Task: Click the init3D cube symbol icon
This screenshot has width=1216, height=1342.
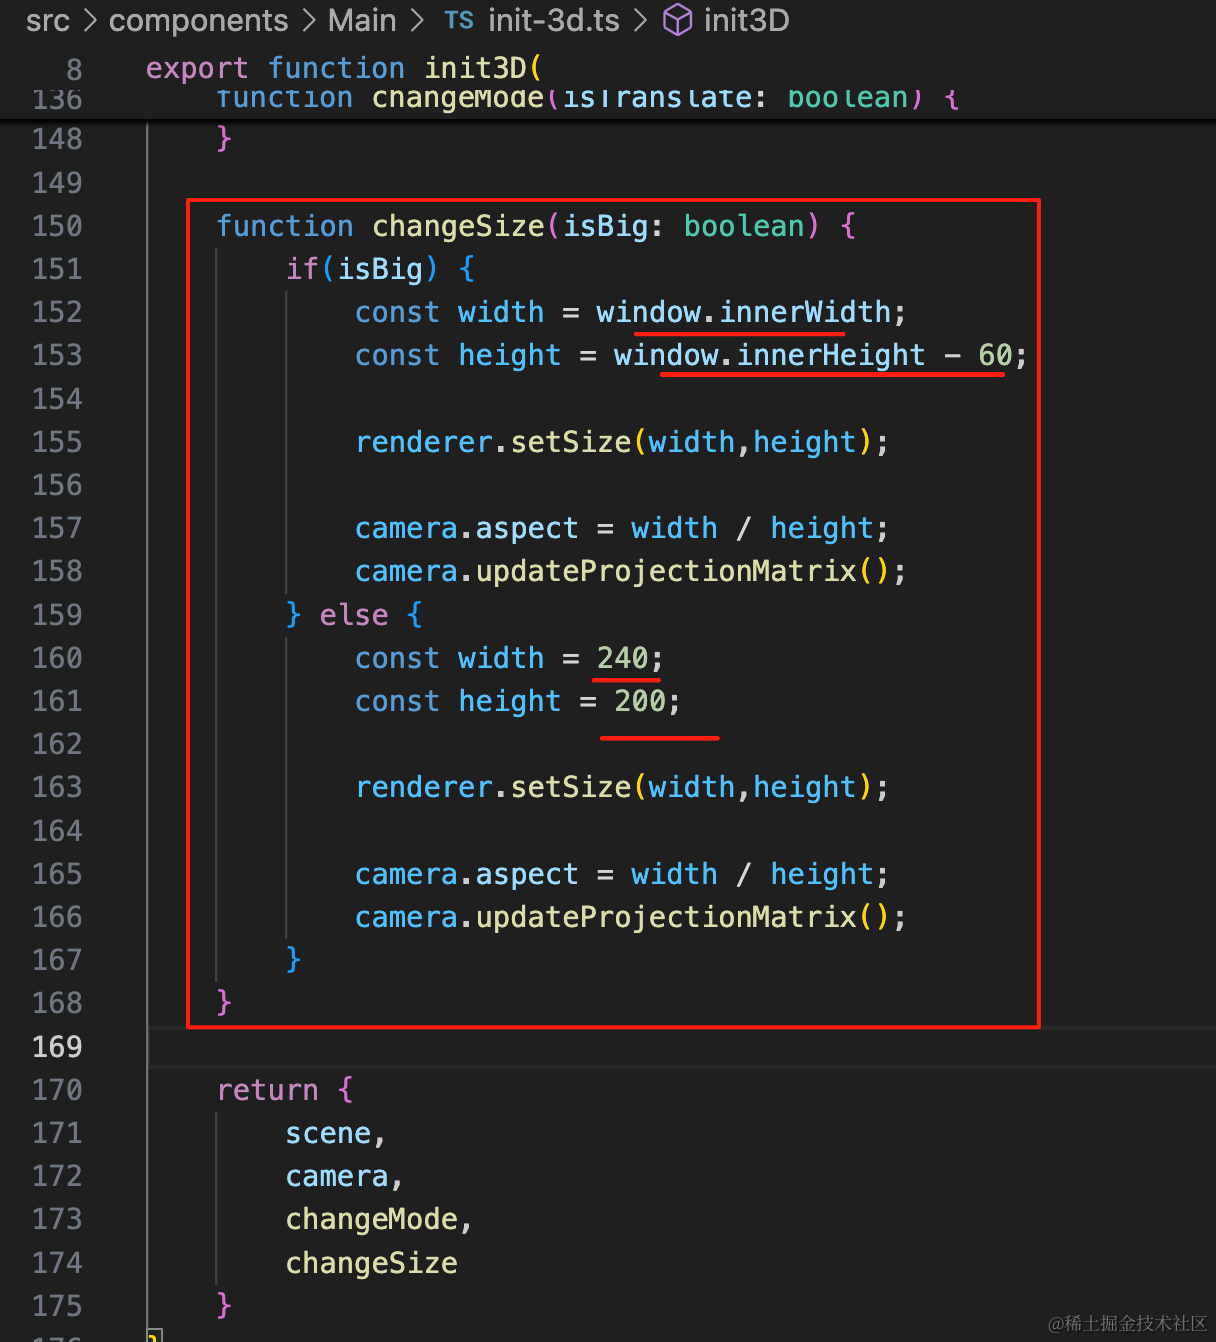Action: (678, 20)
